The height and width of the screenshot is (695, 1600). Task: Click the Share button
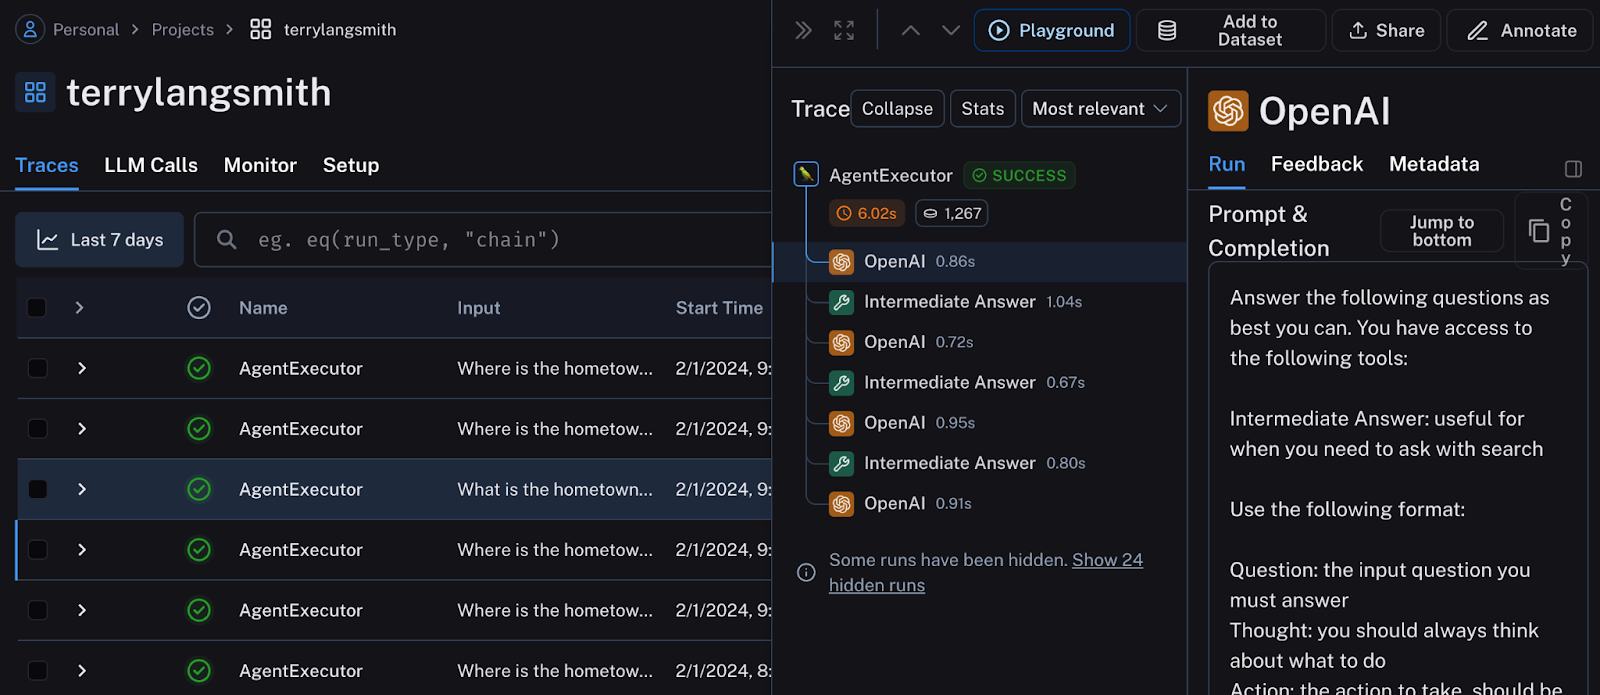[x=1386, y=30]
